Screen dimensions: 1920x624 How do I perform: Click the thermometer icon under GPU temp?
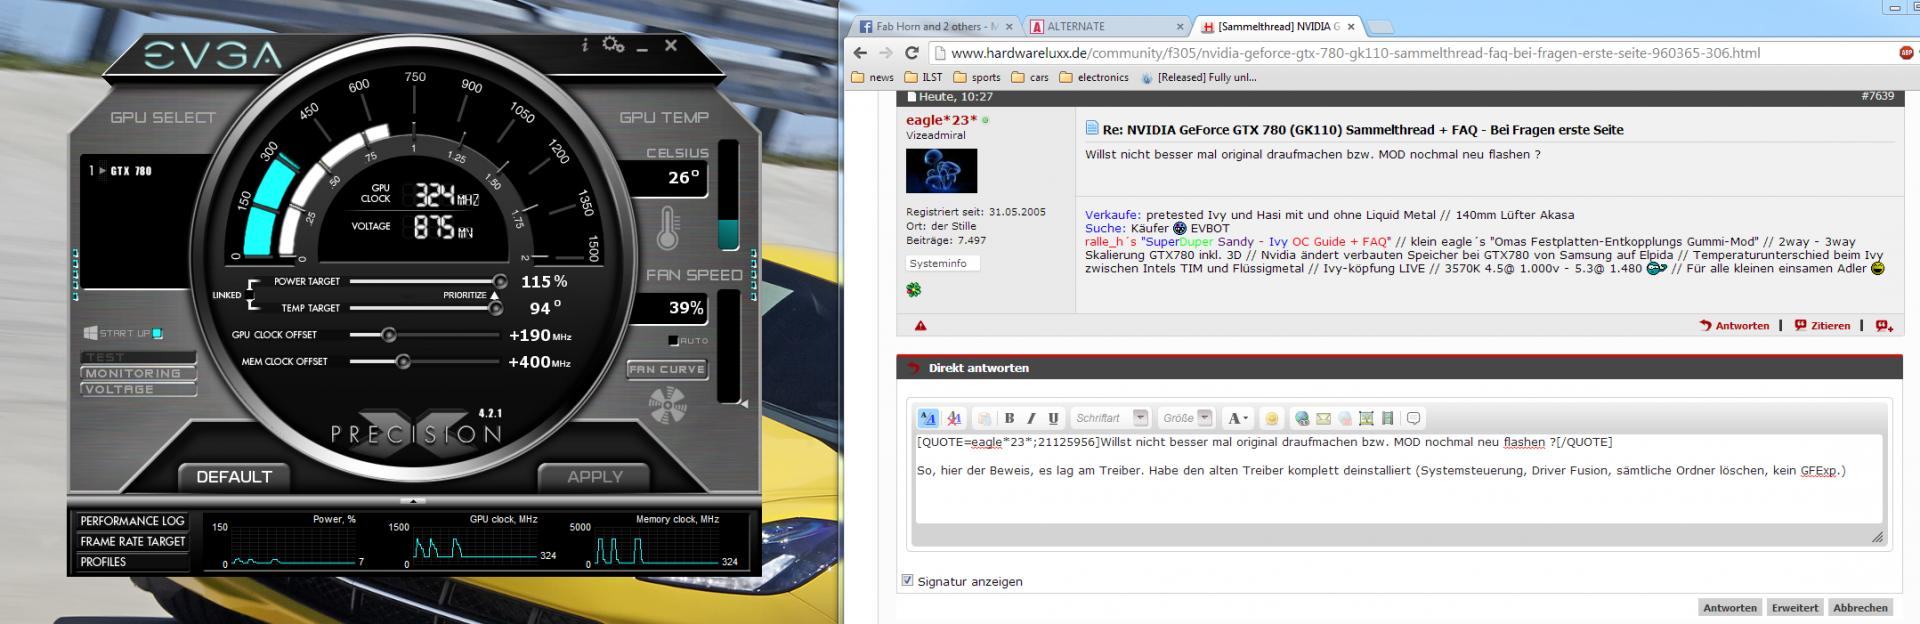point(668,228)
